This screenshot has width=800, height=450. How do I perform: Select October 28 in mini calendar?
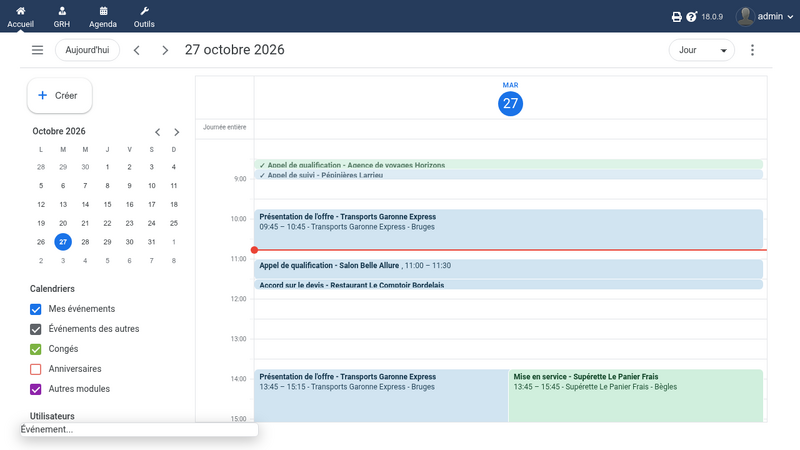pyautogui.click(x=85, y=242)
